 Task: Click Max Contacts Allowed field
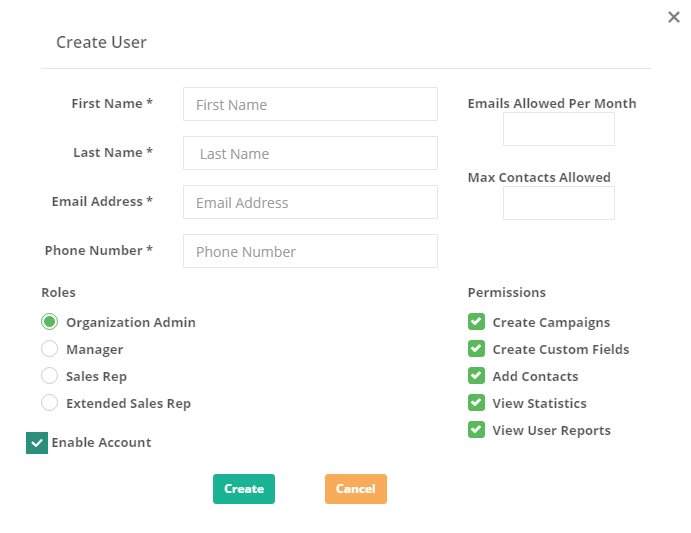click(x=559, y=203)
